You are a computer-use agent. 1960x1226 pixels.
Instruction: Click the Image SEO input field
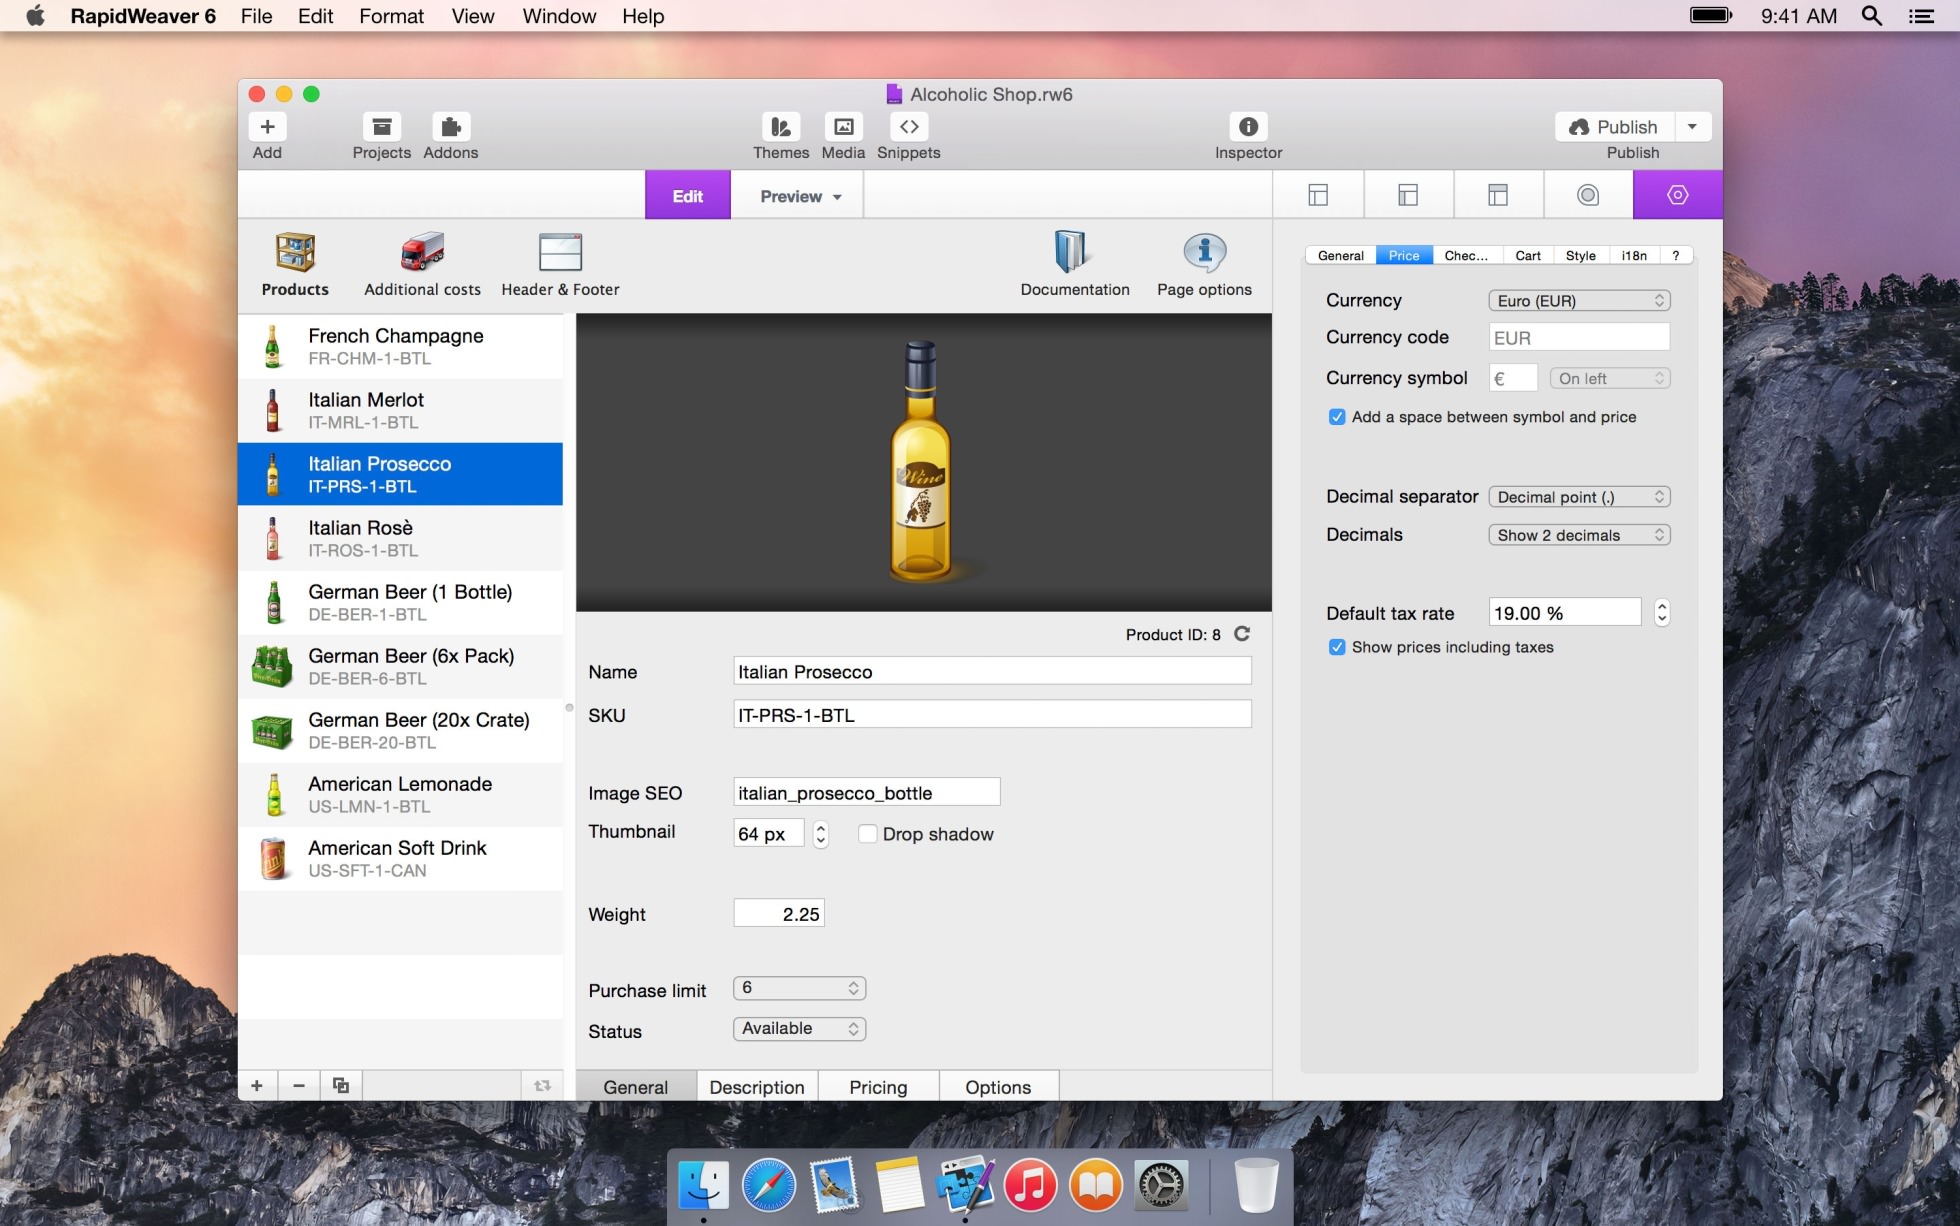[x=867, y=792]
